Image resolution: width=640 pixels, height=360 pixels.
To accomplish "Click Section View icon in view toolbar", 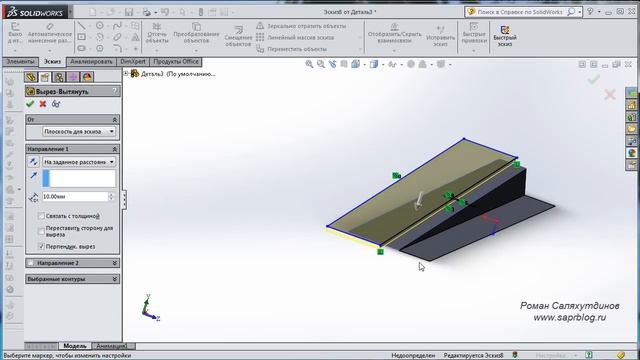I will point(344,64).
